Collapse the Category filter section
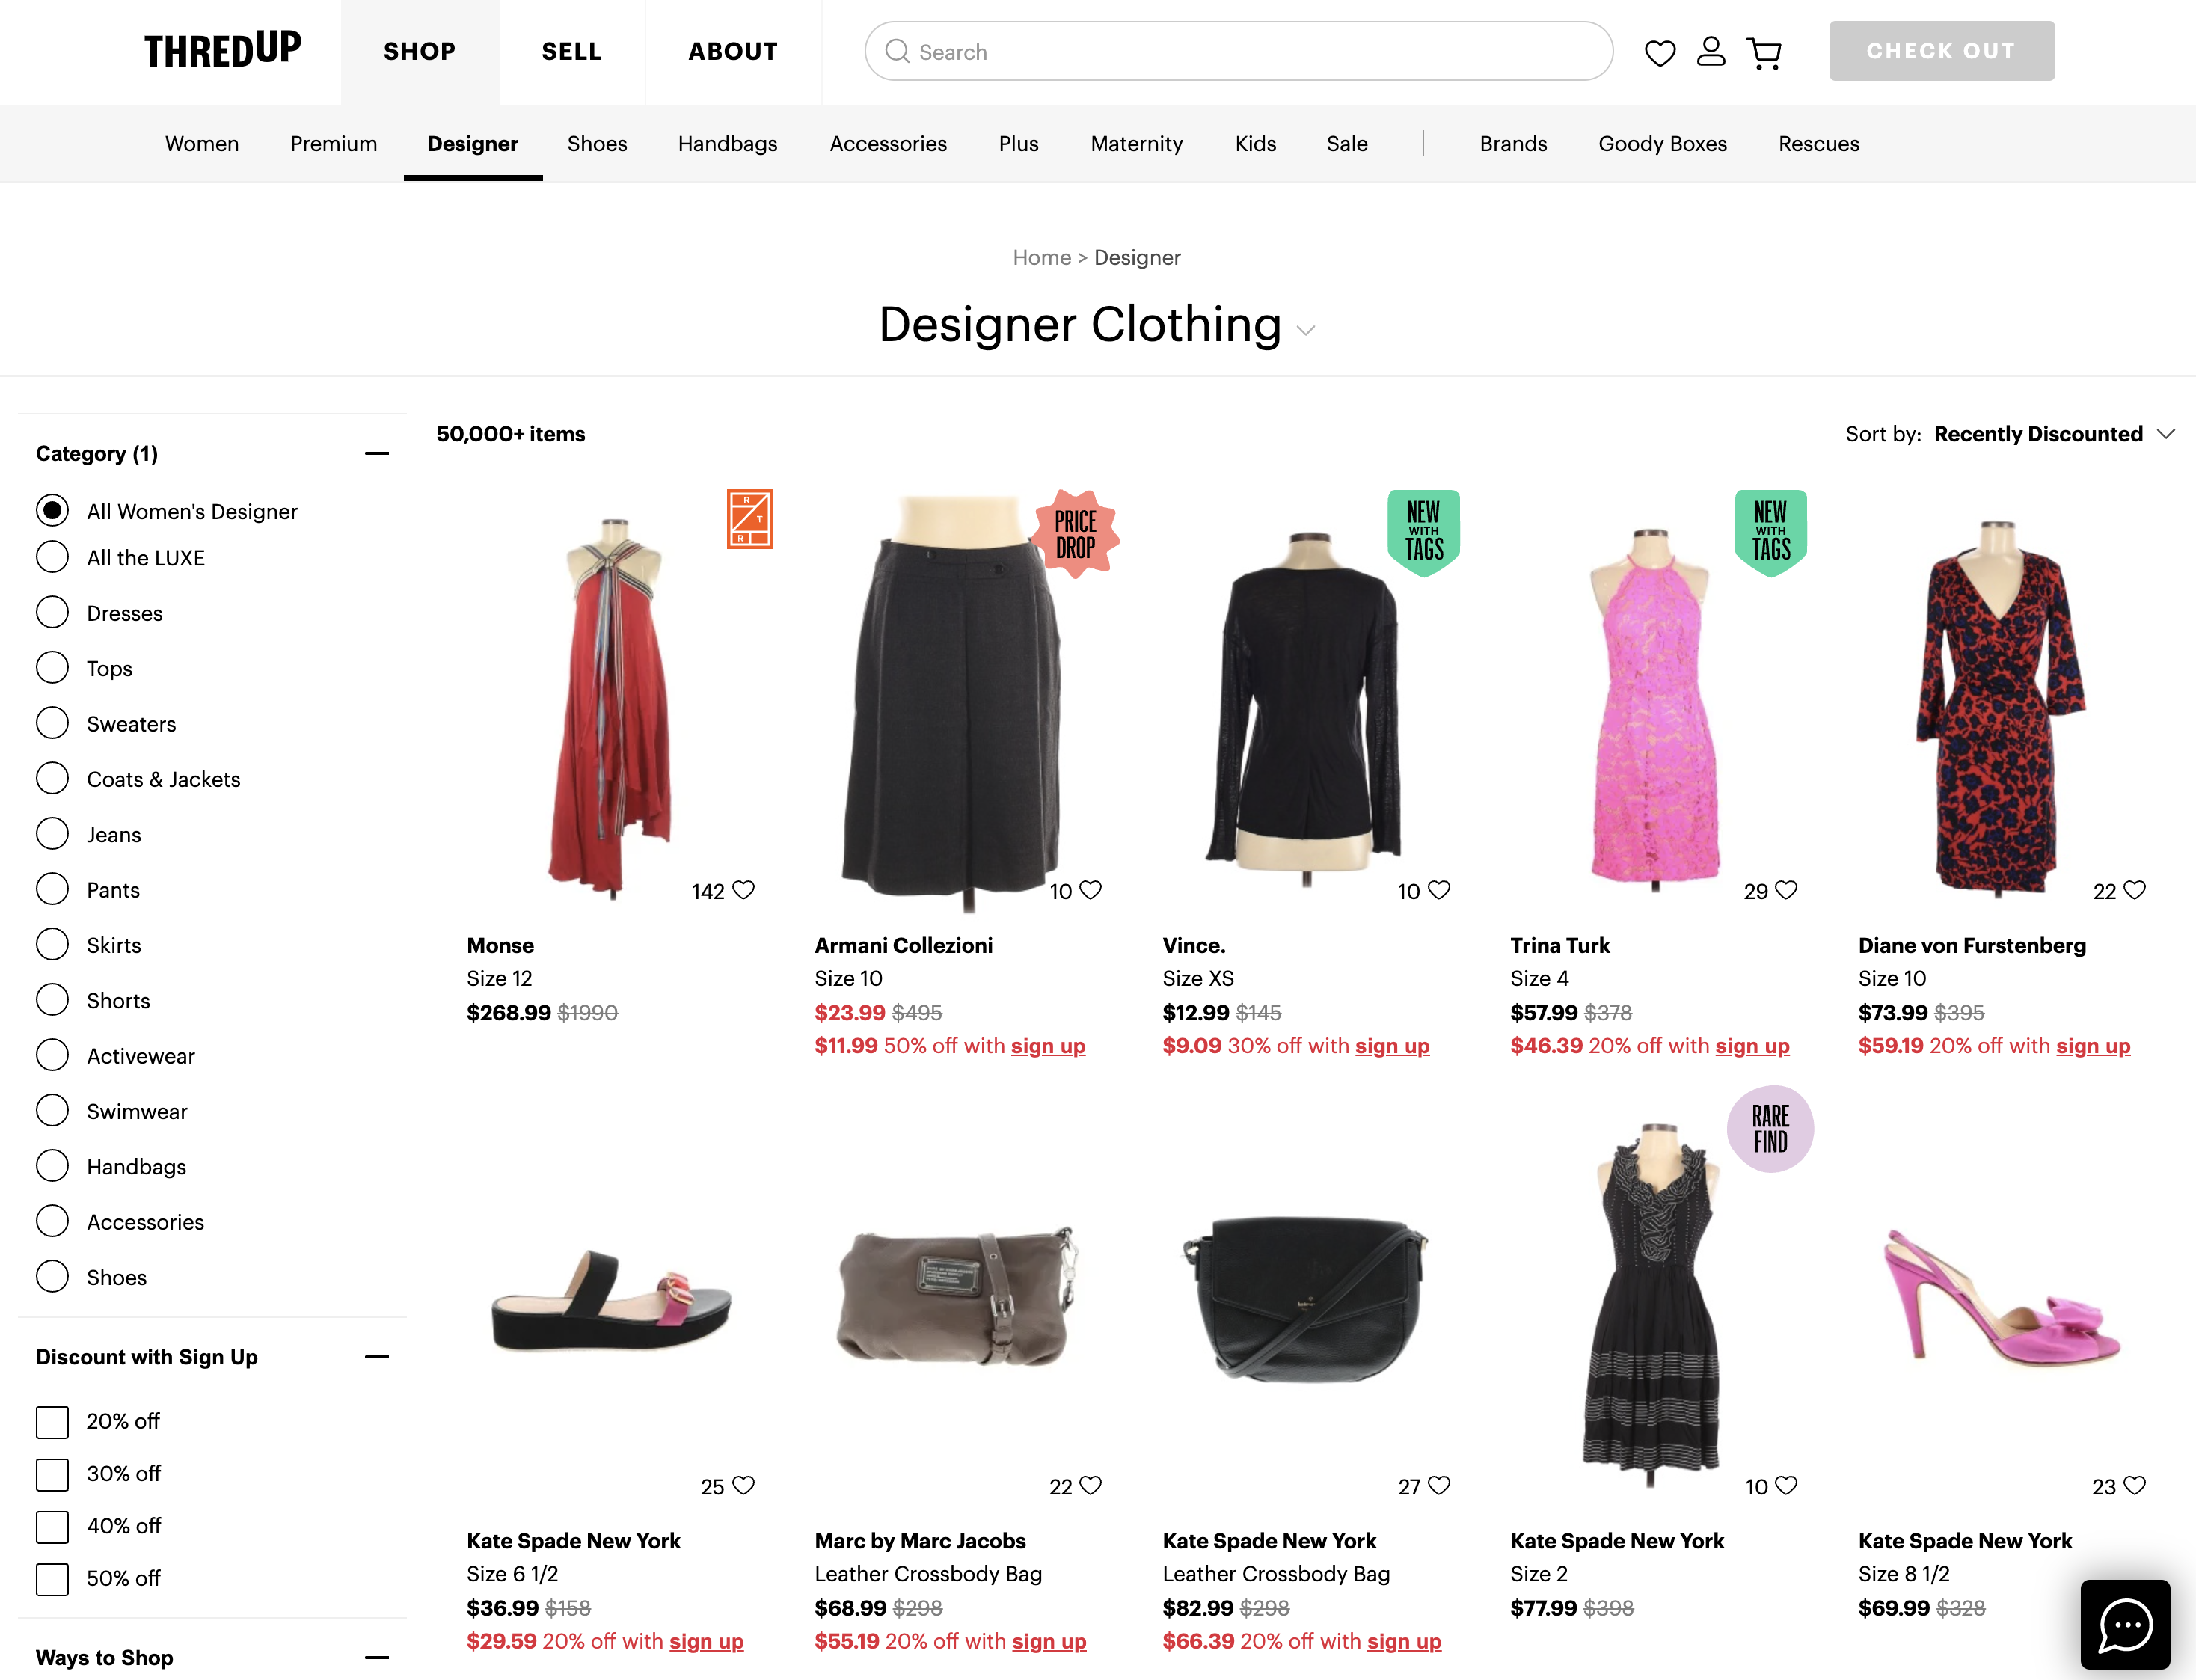 pos(377,454)
